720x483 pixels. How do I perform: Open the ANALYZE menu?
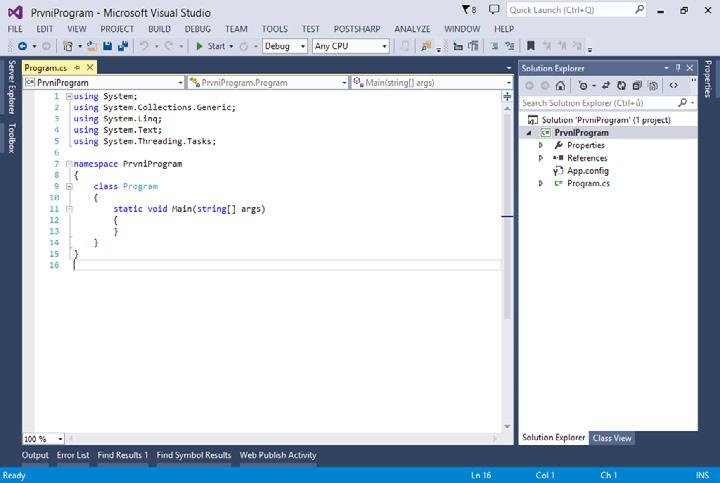pyautogui.click(x=412, y=29)
